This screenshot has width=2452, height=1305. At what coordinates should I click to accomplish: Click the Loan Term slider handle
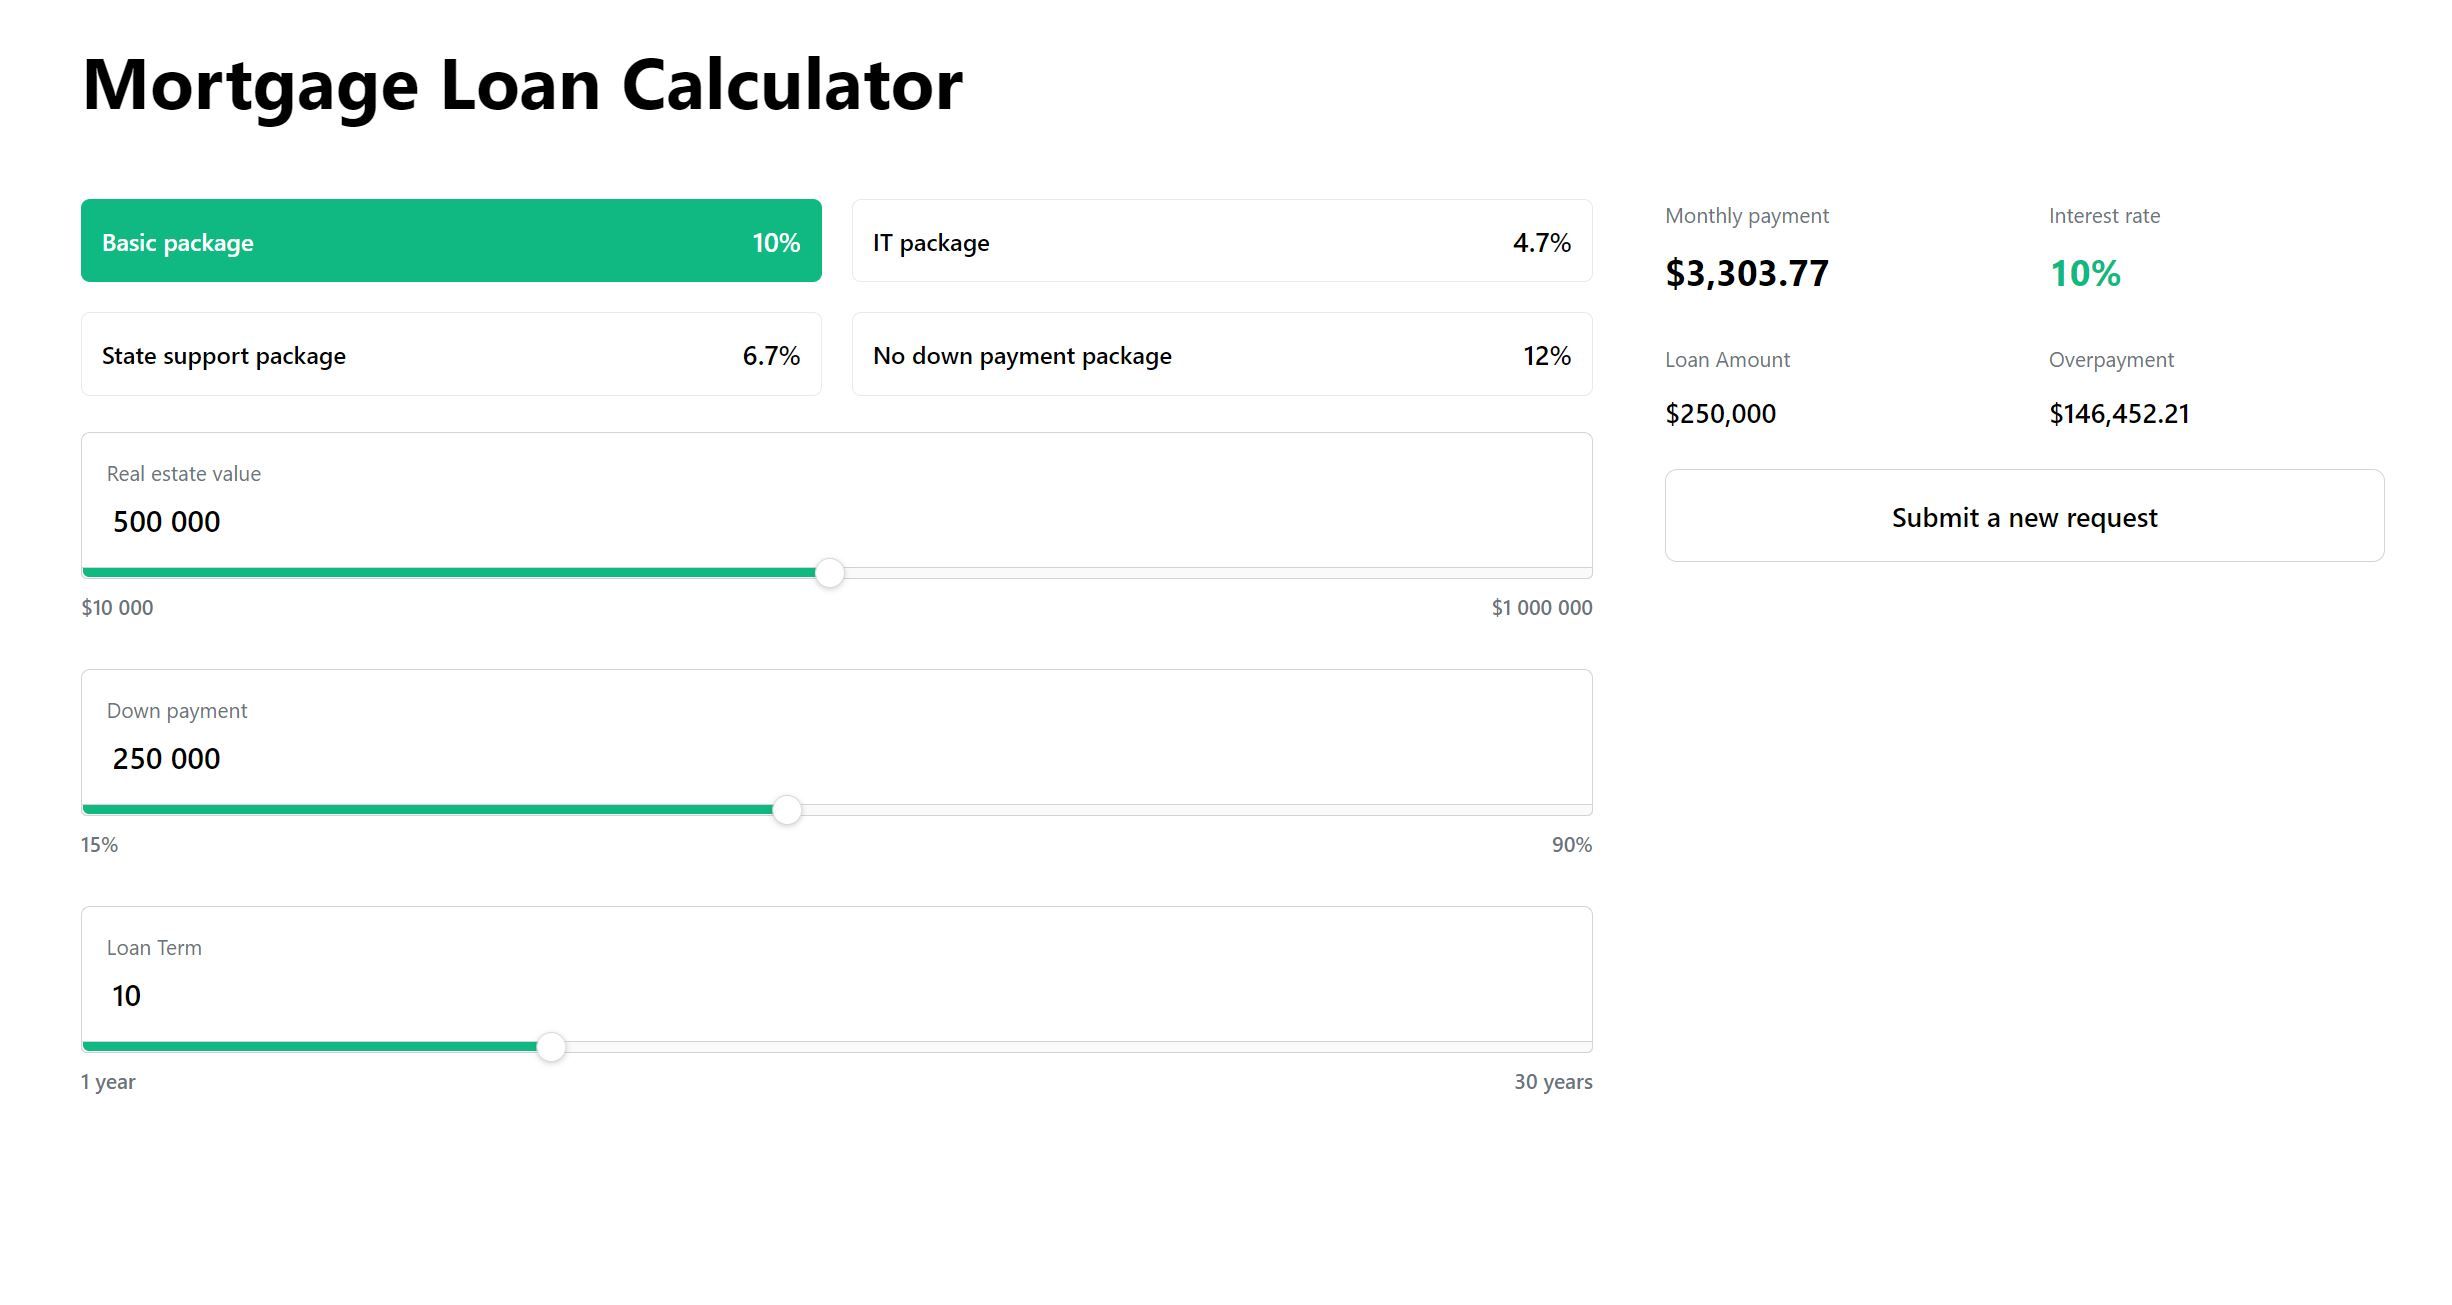(551, 1047)
